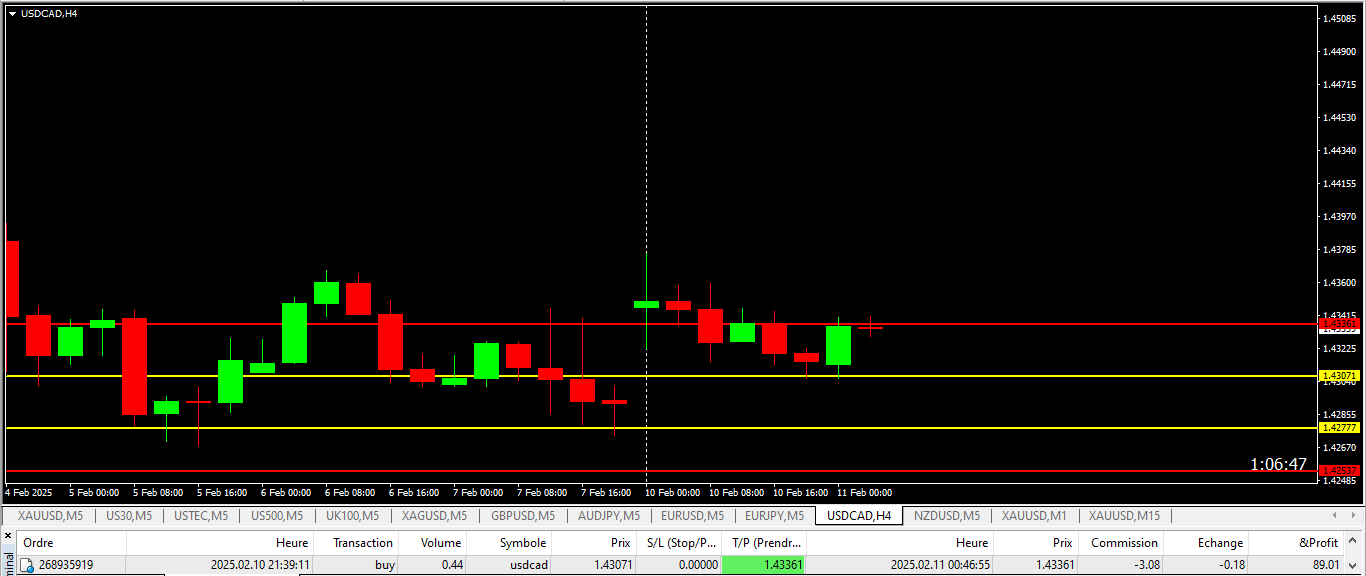
Task: Click the Symbole column header
Action: click(522, 543)
